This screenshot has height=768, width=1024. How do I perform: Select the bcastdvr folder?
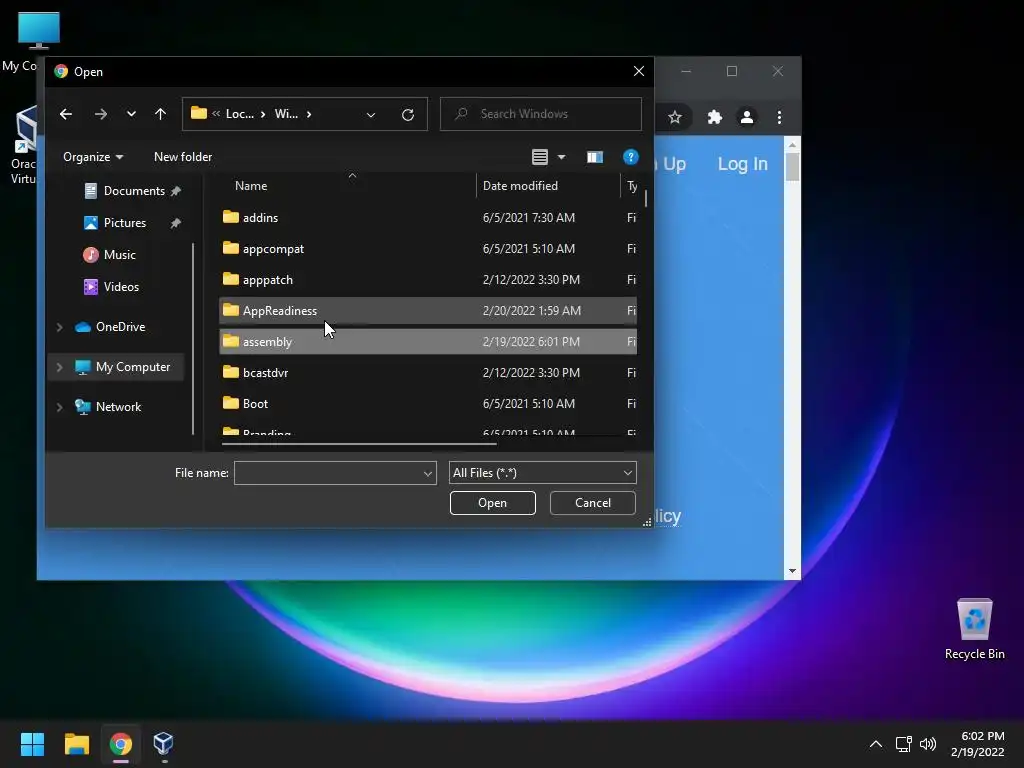[x=428, y=373]
